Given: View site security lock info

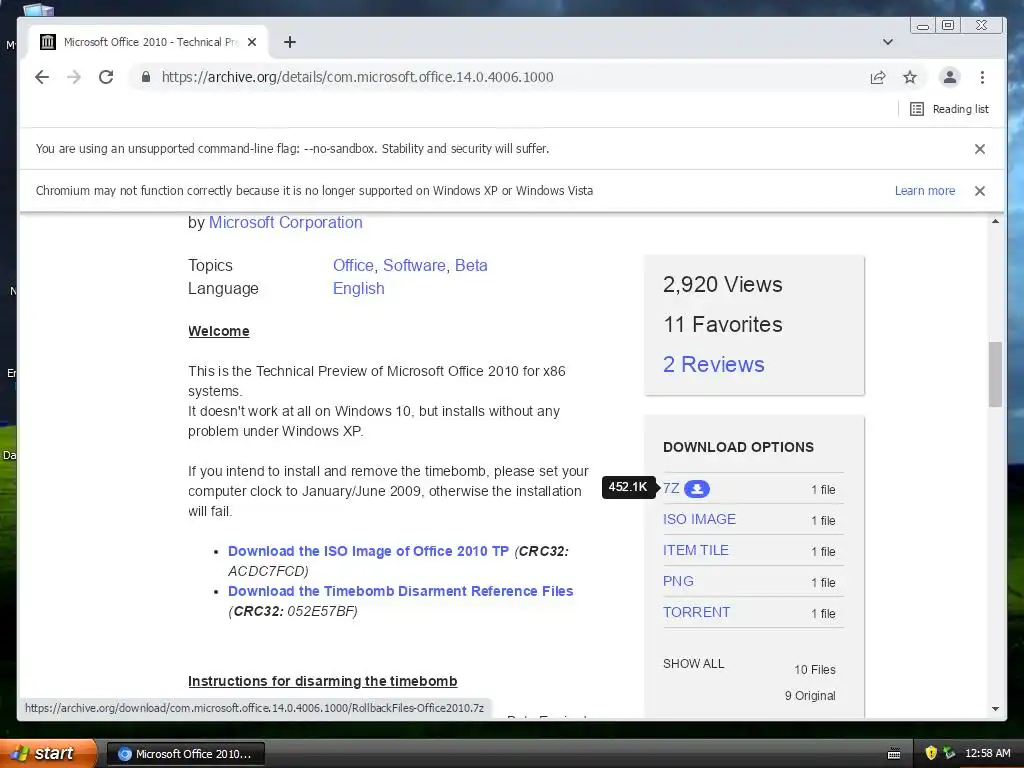Looking at the screenshot, I should point(146,77).
